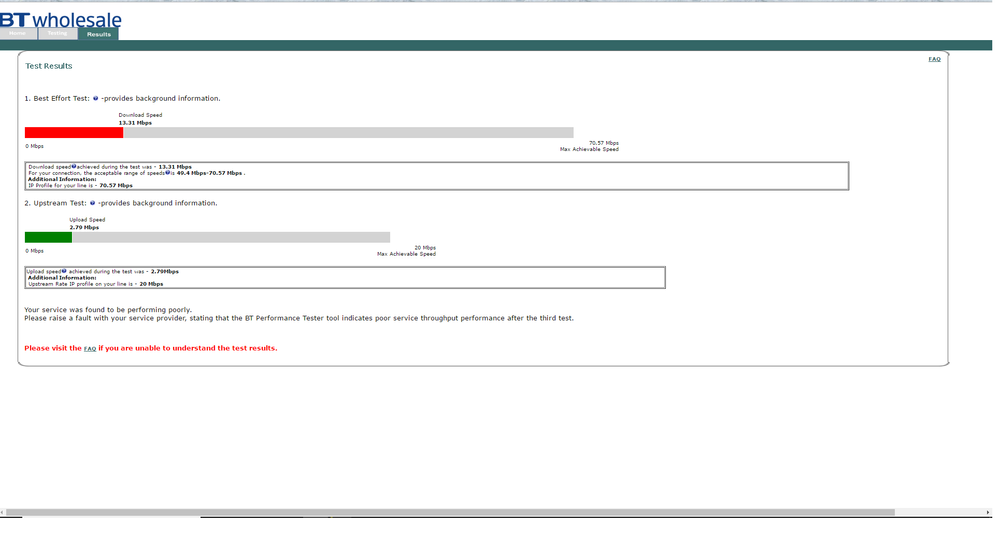
Task: Select the 'Test Results' heading
Action: click(48, 66)
